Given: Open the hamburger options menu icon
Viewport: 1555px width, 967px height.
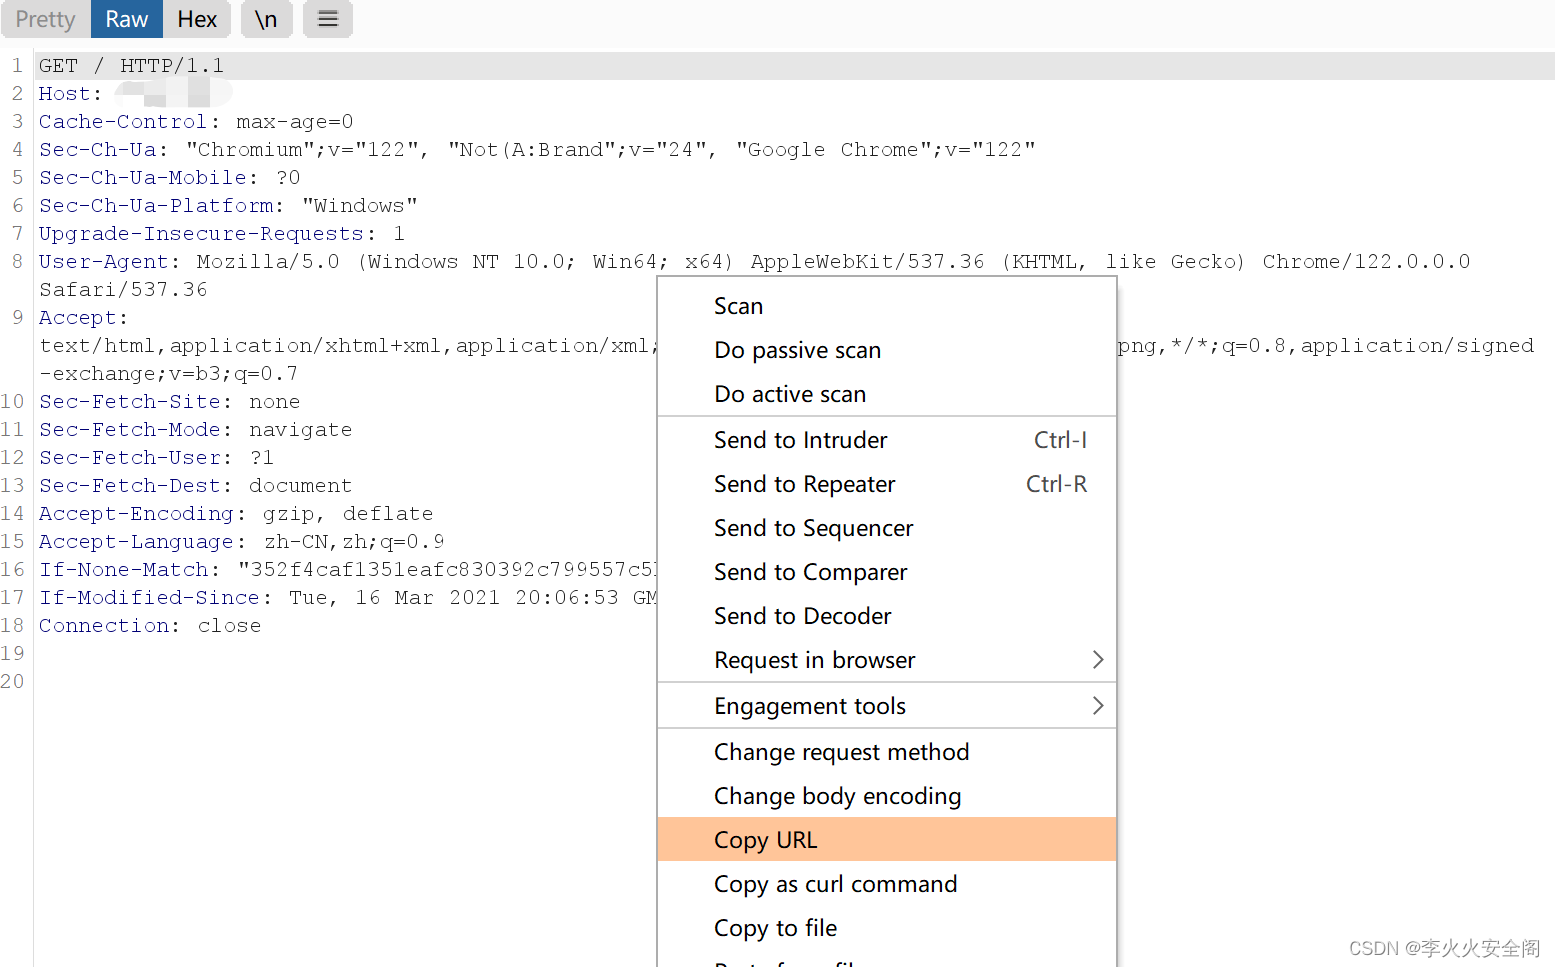Looking at the screenshot, I should [x=328, y=19].
